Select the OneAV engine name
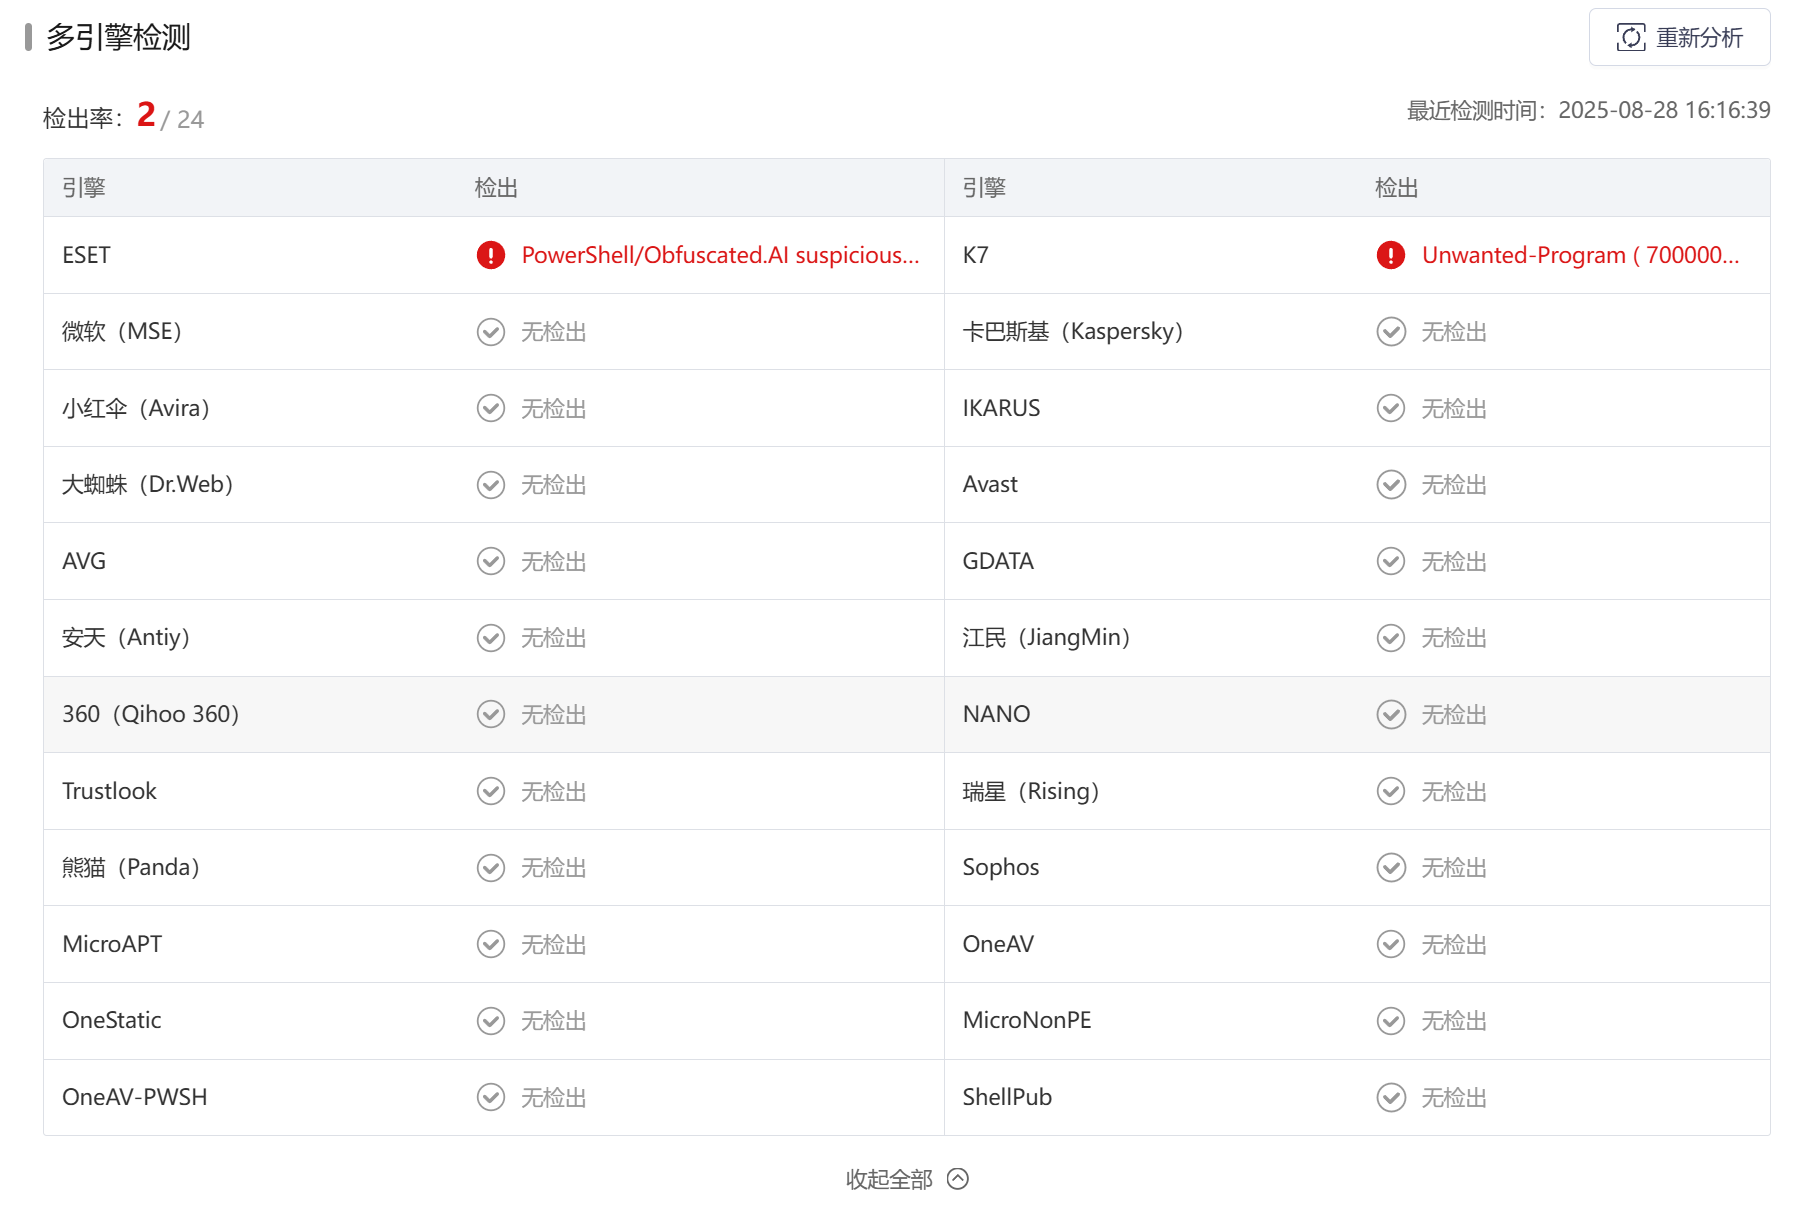The image size is (1804, 1208). [x=998, y=944]
